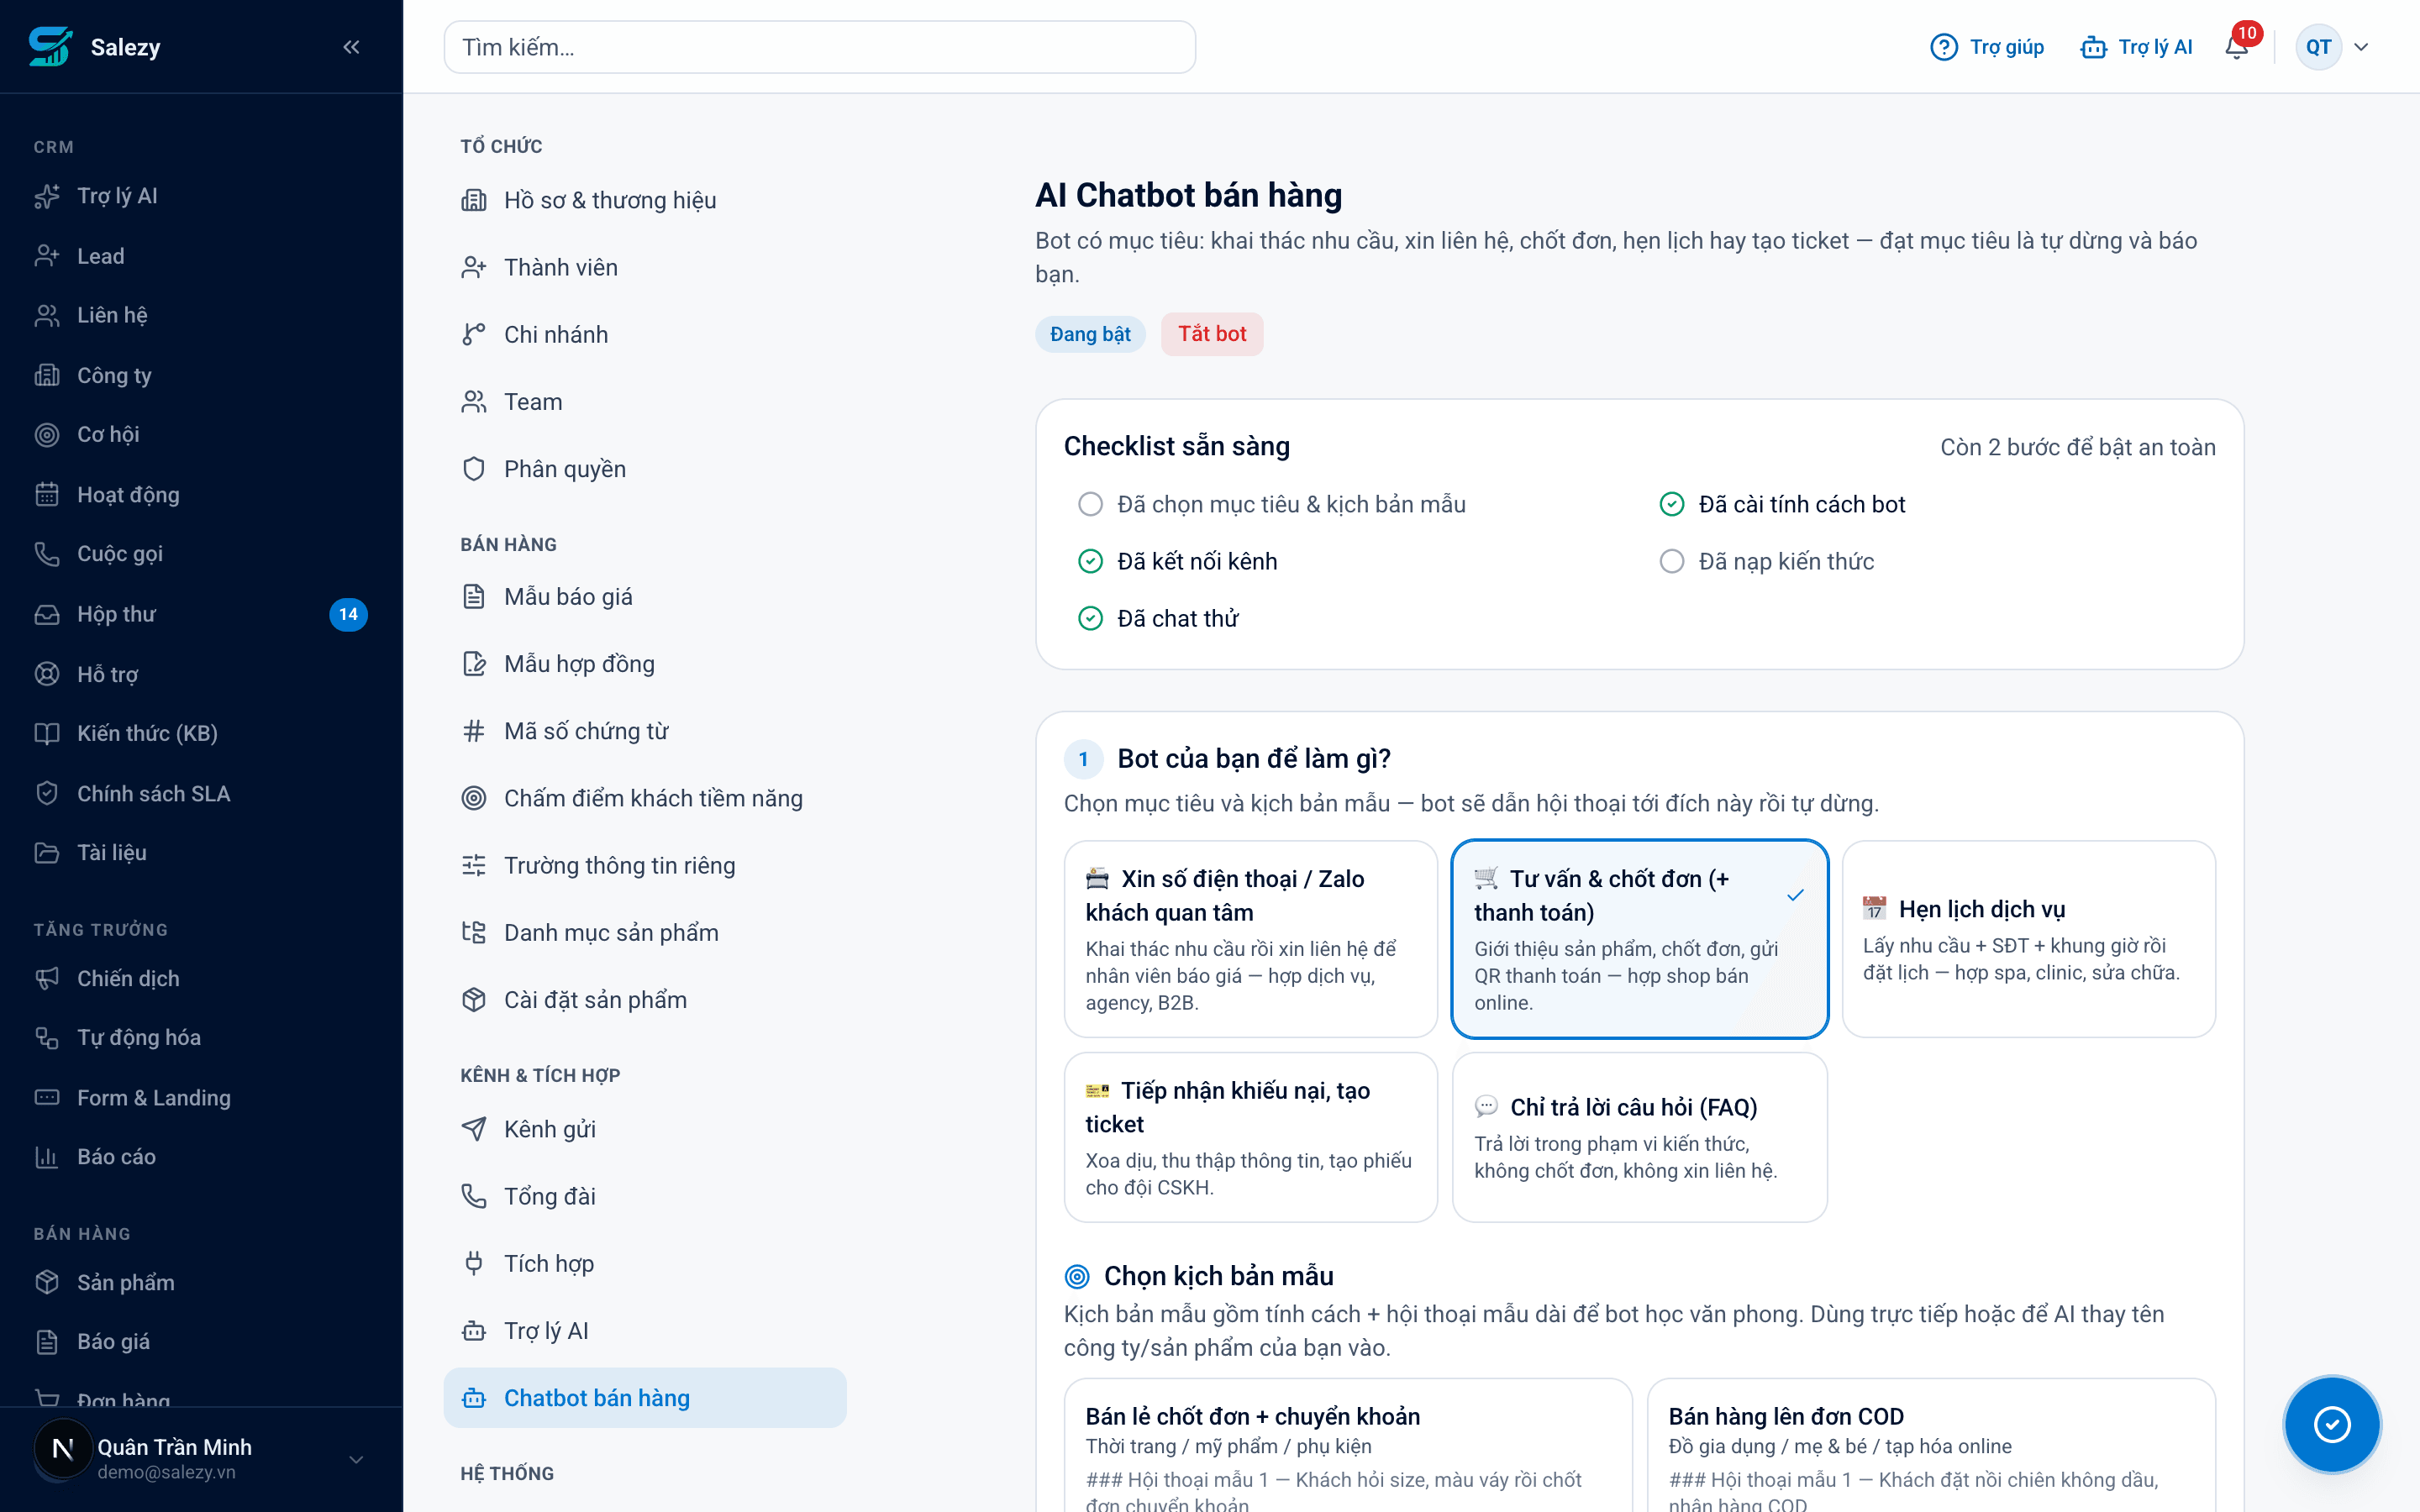Click the Salezy logo icon
Screen dimensions: 2420x1512
tap(50, 47)
